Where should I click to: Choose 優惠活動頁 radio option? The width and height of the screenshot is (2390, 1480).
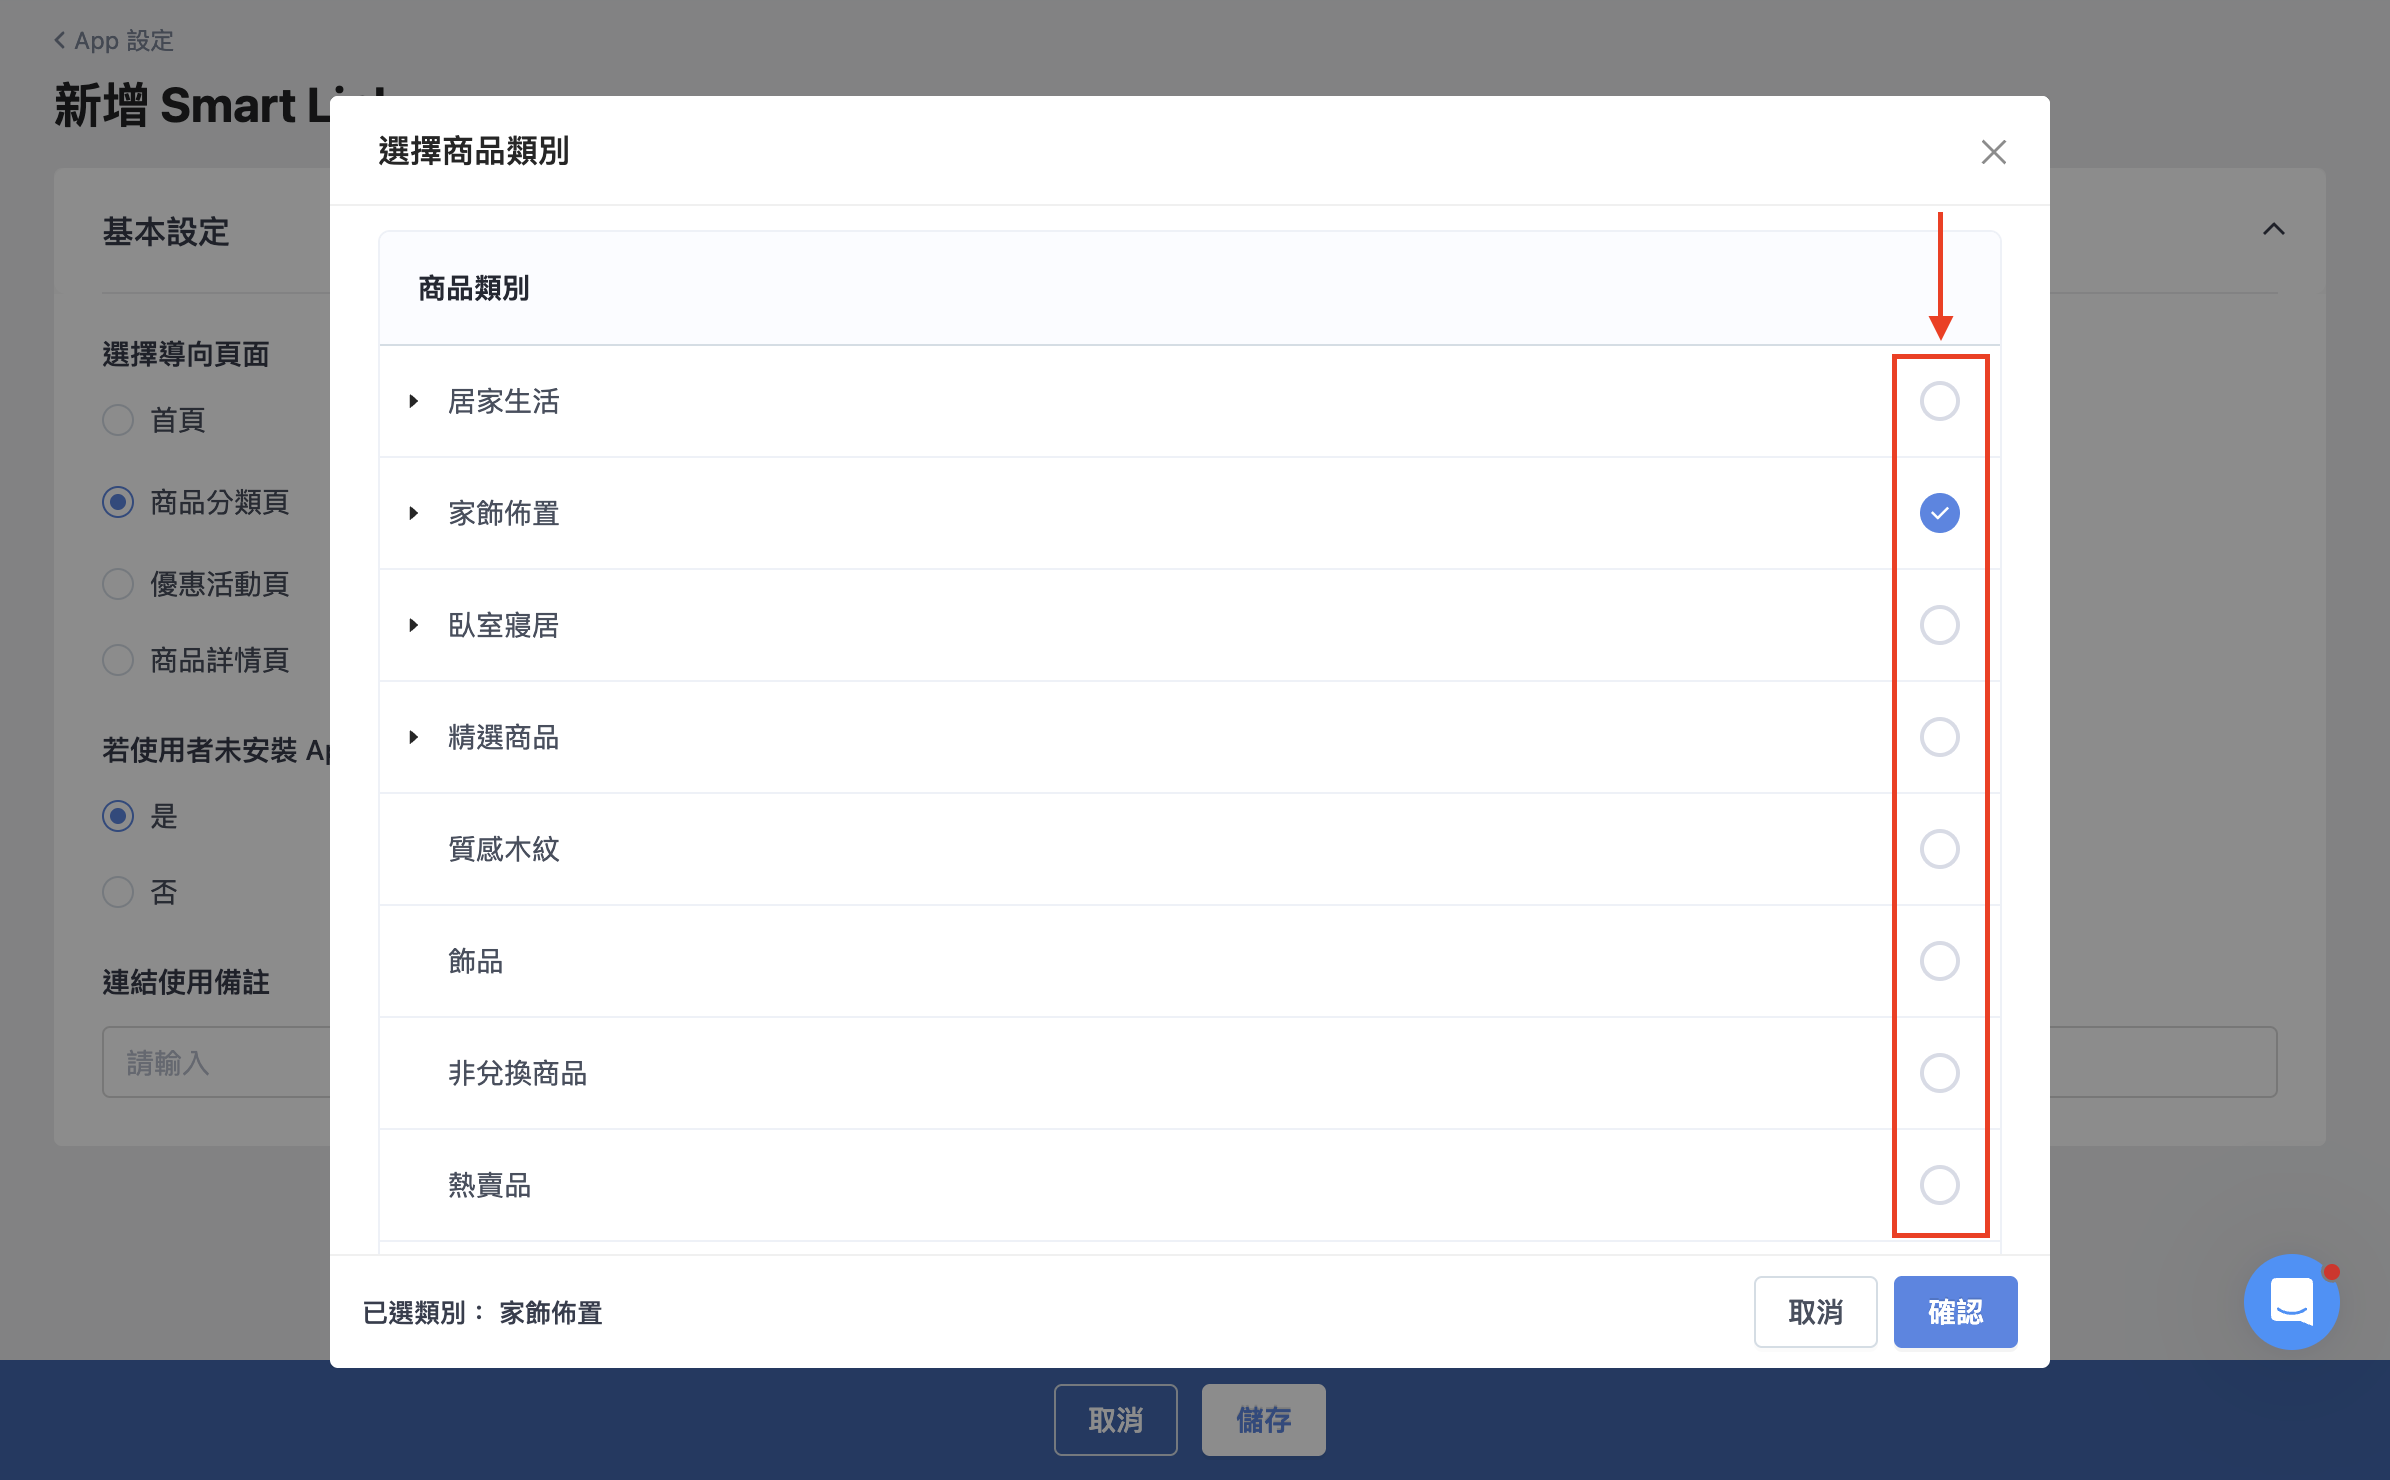coord(118,584)
